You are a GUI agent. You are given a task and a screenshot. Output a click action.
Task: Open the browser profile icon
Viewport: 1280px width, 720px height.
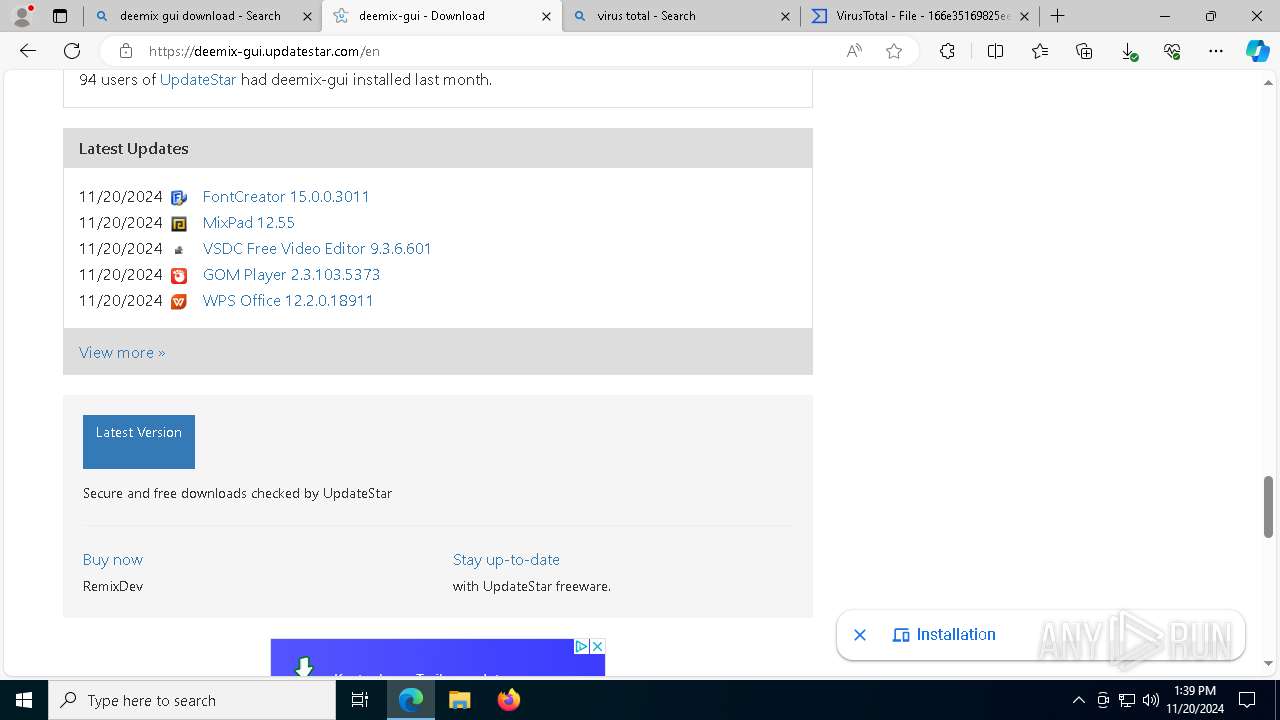coord(22,16)
